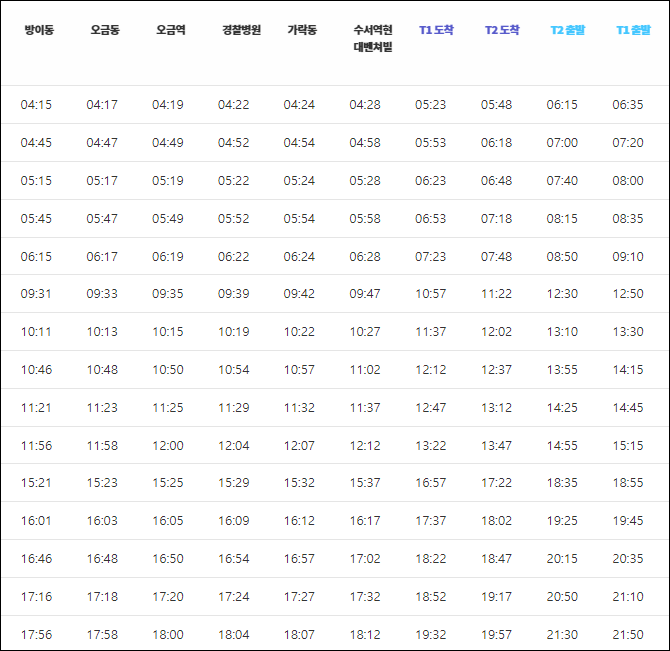670x651 pixels.
Task: Click the 12:07 cell in 가락동 column
Action: click(299, 446)
